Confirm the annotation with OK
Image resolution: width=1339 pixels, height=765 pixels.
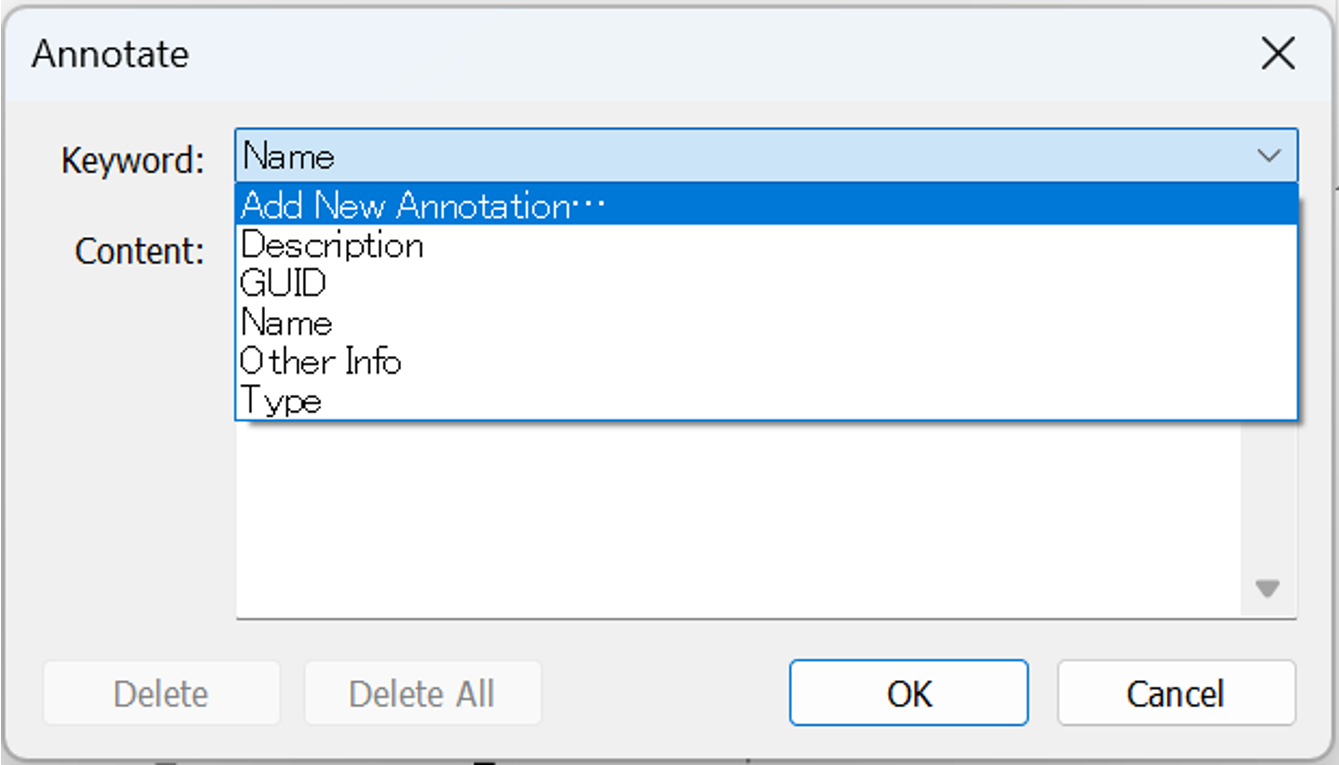908,693
